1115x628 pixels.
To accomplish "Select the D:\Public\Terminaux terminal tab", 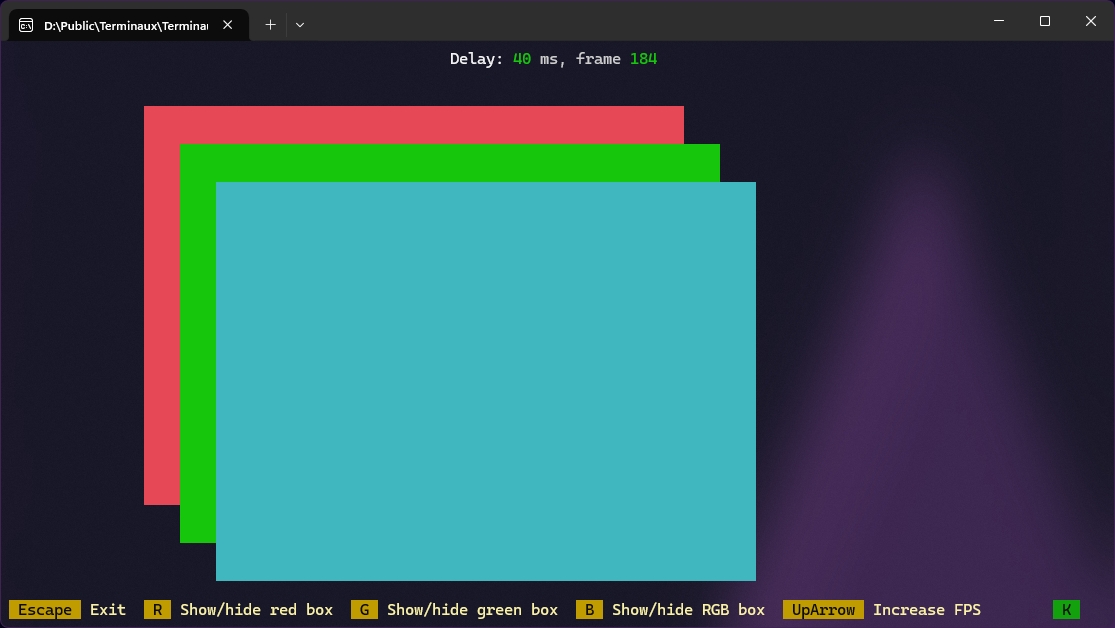I will tap(125, 25).
